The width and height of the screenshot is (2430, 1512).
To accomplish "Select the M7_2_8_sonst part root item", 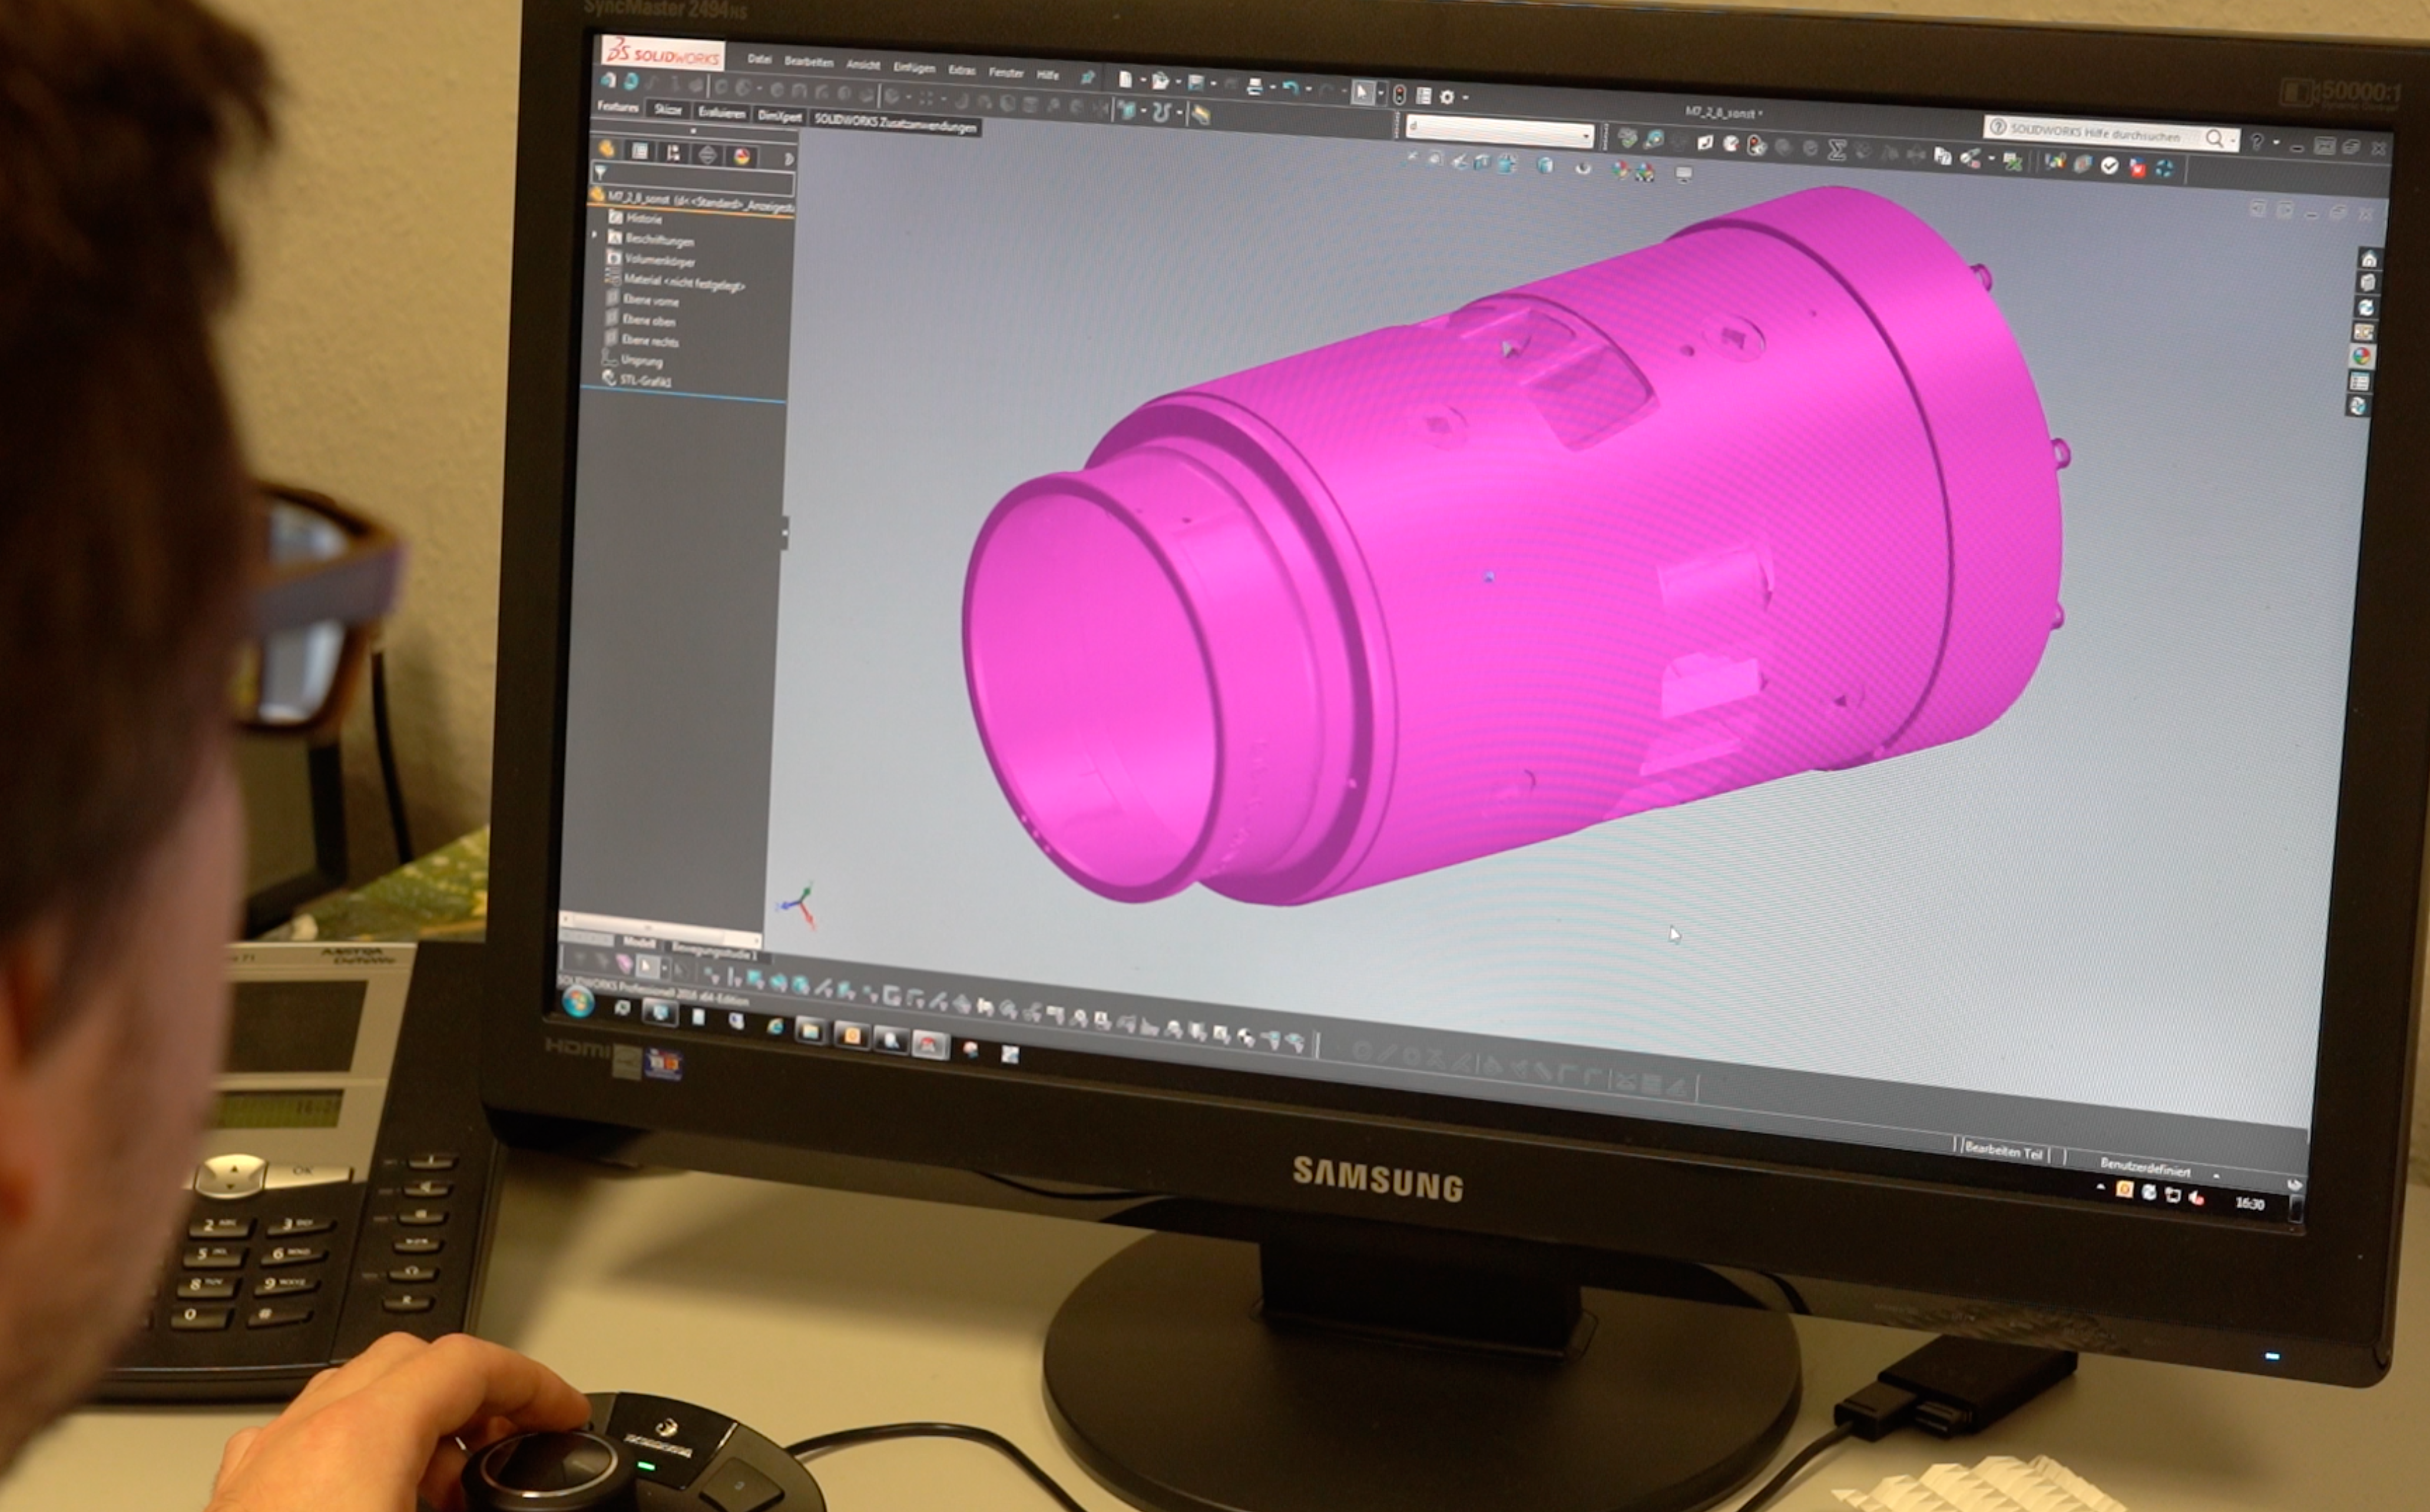I will pos(692,200).
